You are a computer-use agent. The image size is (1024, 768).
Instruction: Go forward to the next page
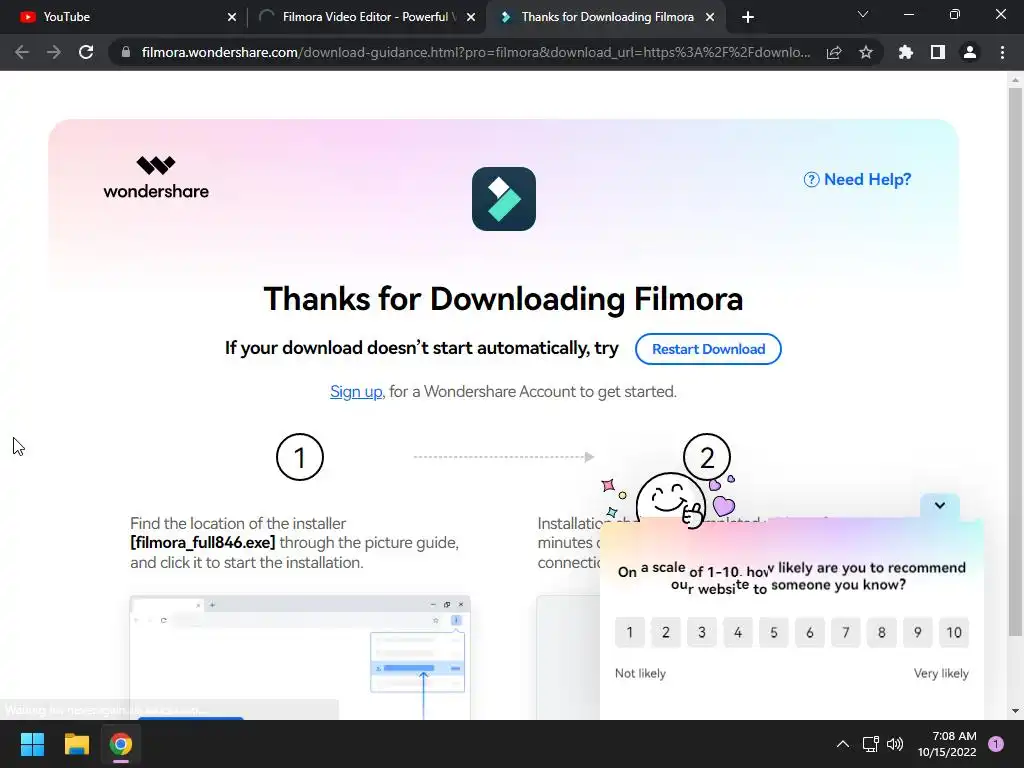(54, 52)
